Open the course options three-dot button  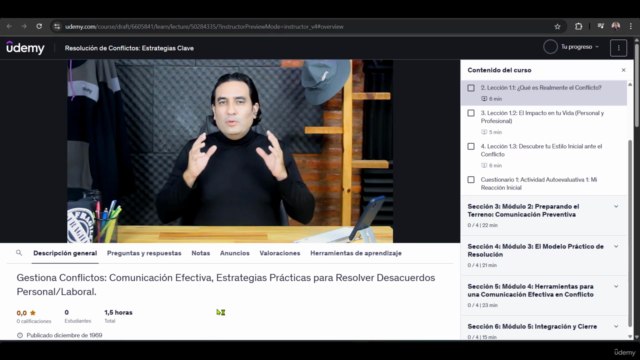coord(618,48)
